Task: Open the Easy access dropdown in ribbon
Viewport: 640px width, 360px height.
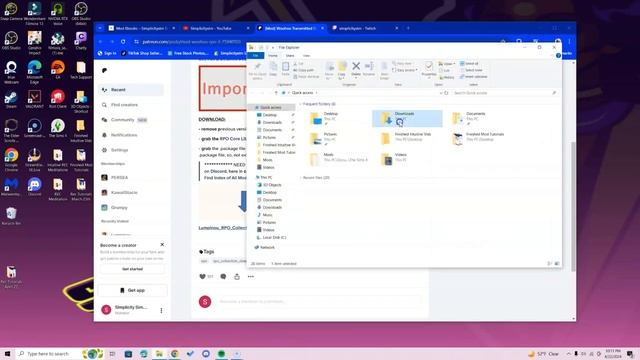Action: (x=405, y=70)
